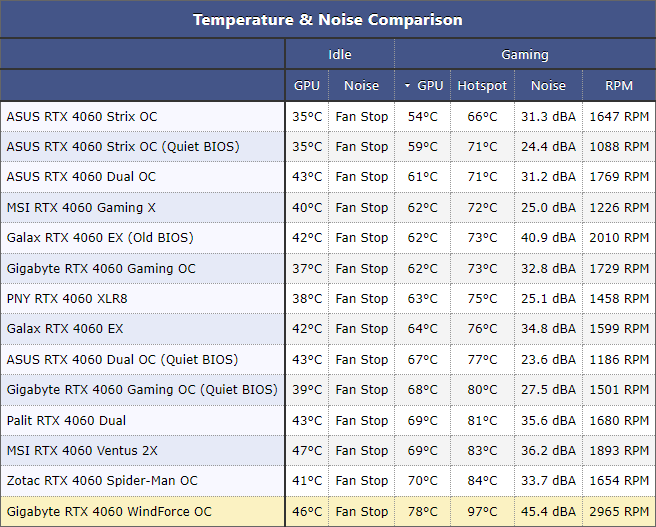Select Palit RTX 4060 Dual row name
Viewport: 656px width, 527px height.
pyautogui.click(x=66, y=420)
